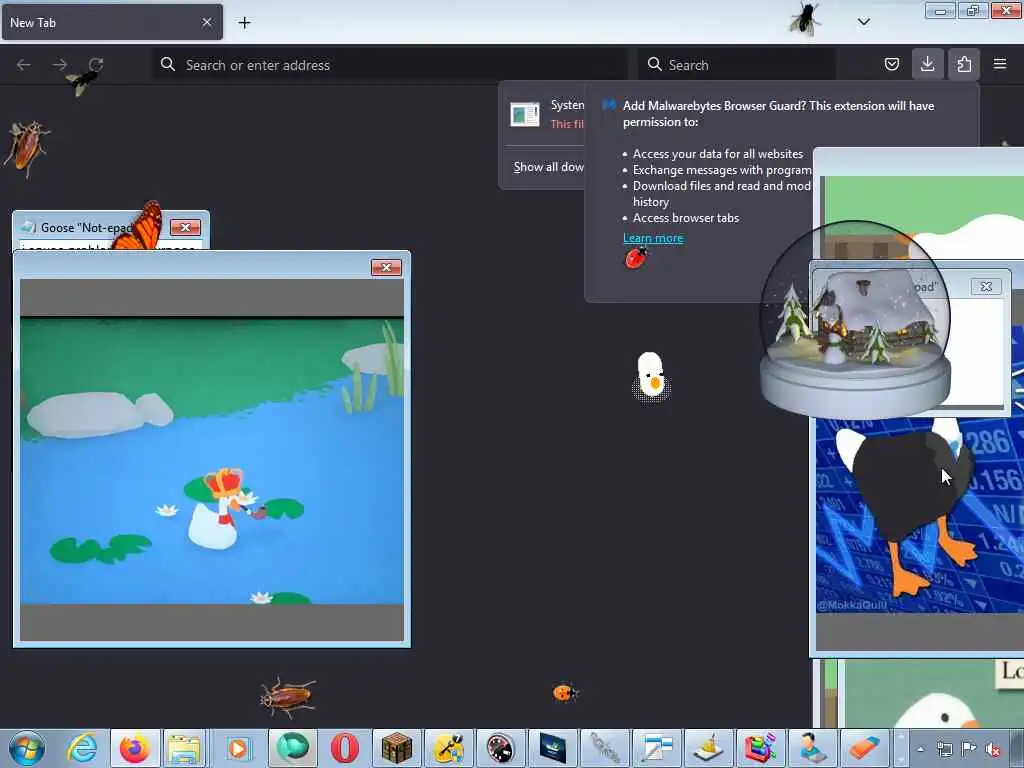Open Windows Explorer folder icon in taskbar
1024x768 pixels.
tap(185, 748)
